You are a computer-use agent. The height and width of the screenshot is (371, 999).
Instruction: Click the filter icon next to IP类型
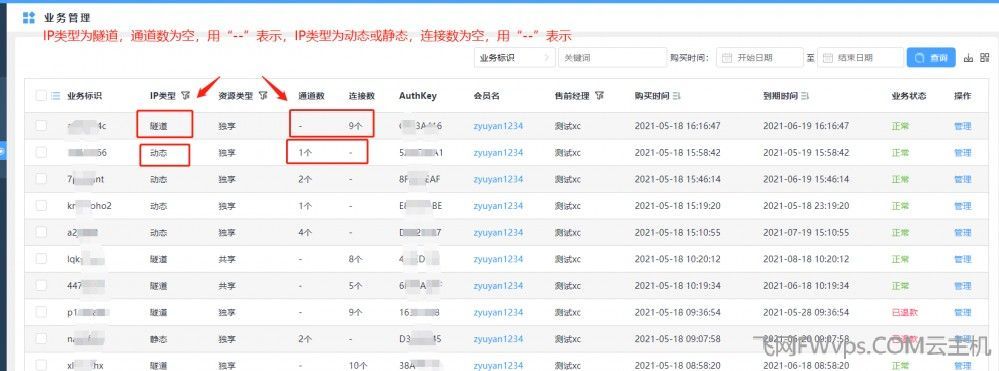coord(185,96)
